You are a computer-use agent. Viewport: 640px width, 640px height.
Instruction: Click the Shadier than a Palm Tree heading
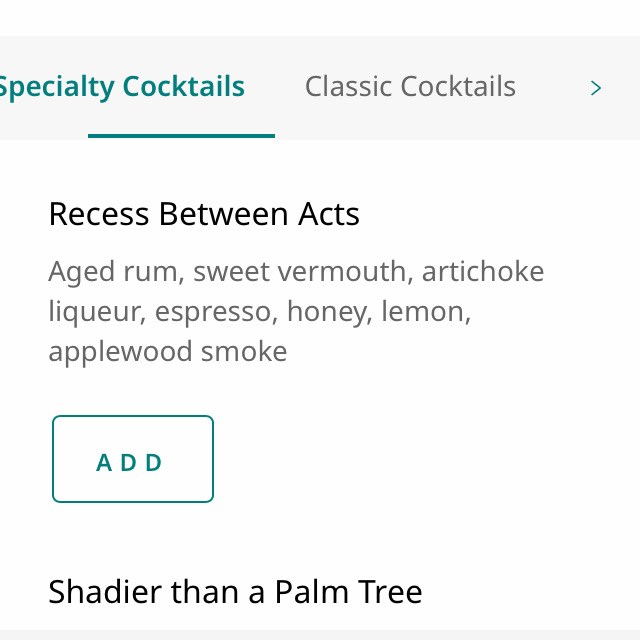235,591
